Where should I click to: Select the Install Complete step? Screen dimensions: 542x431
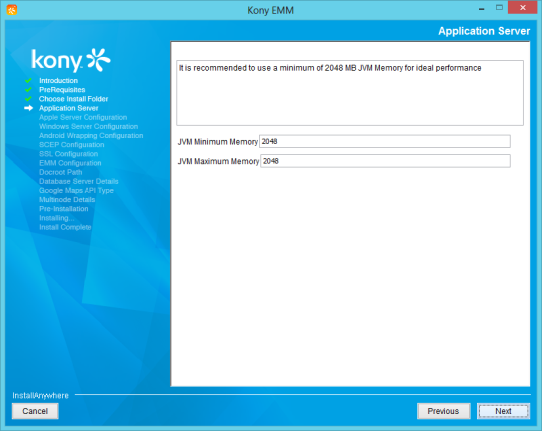point(65,227)
